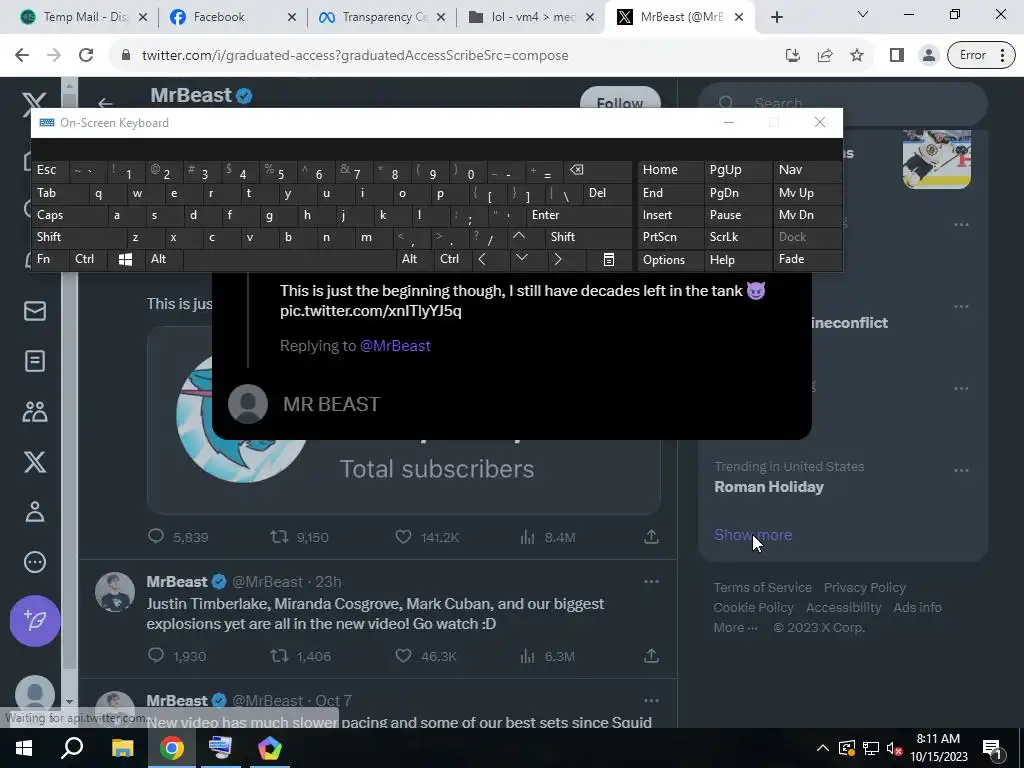Open the Terms of Service link
This screenshot has height=768, width=1024.
point(762,587)
